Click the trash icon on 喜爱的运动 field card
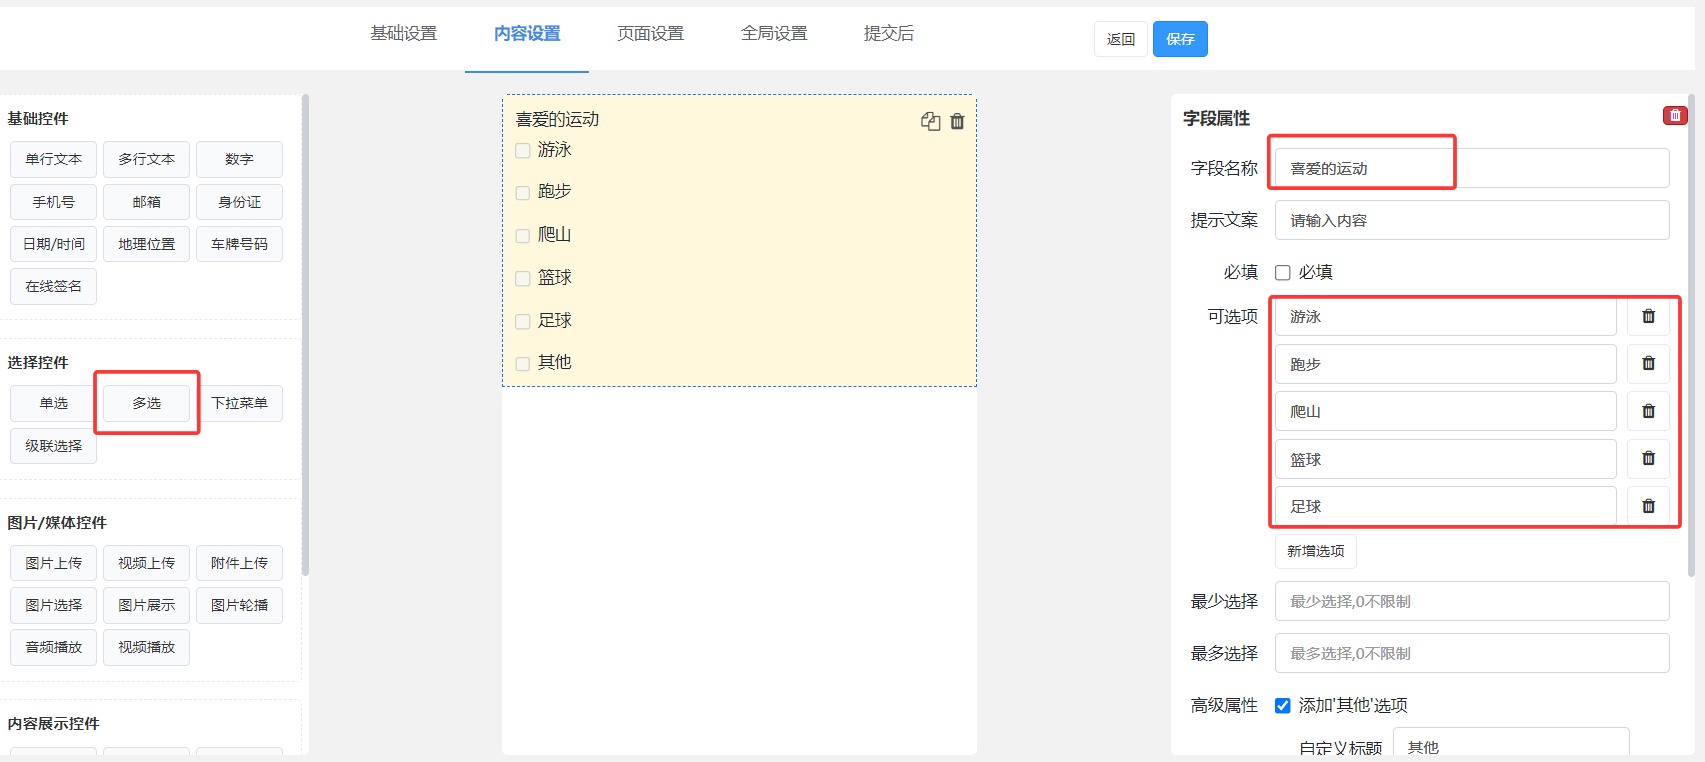This screenshot has width=1705, height=762. coord(957,121)
